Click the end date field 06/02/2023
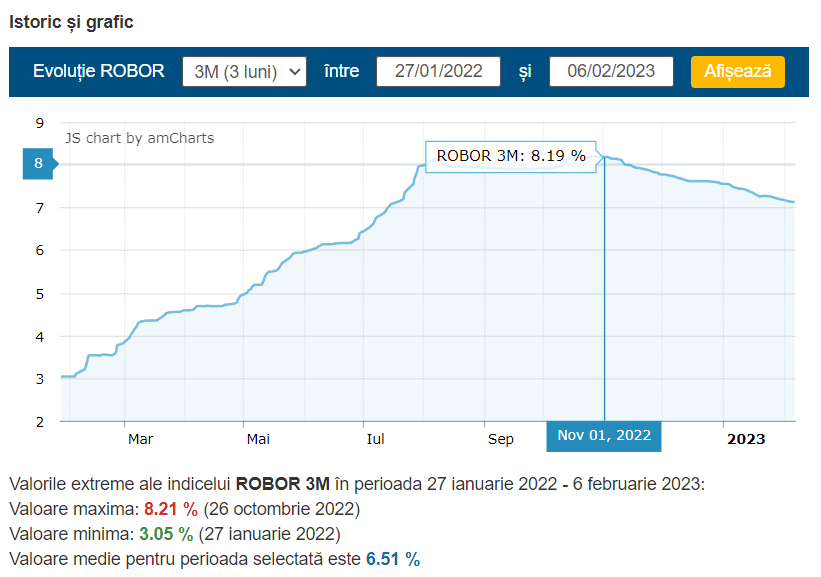Screen dimensions: 821x577 (x=610, y=72)
